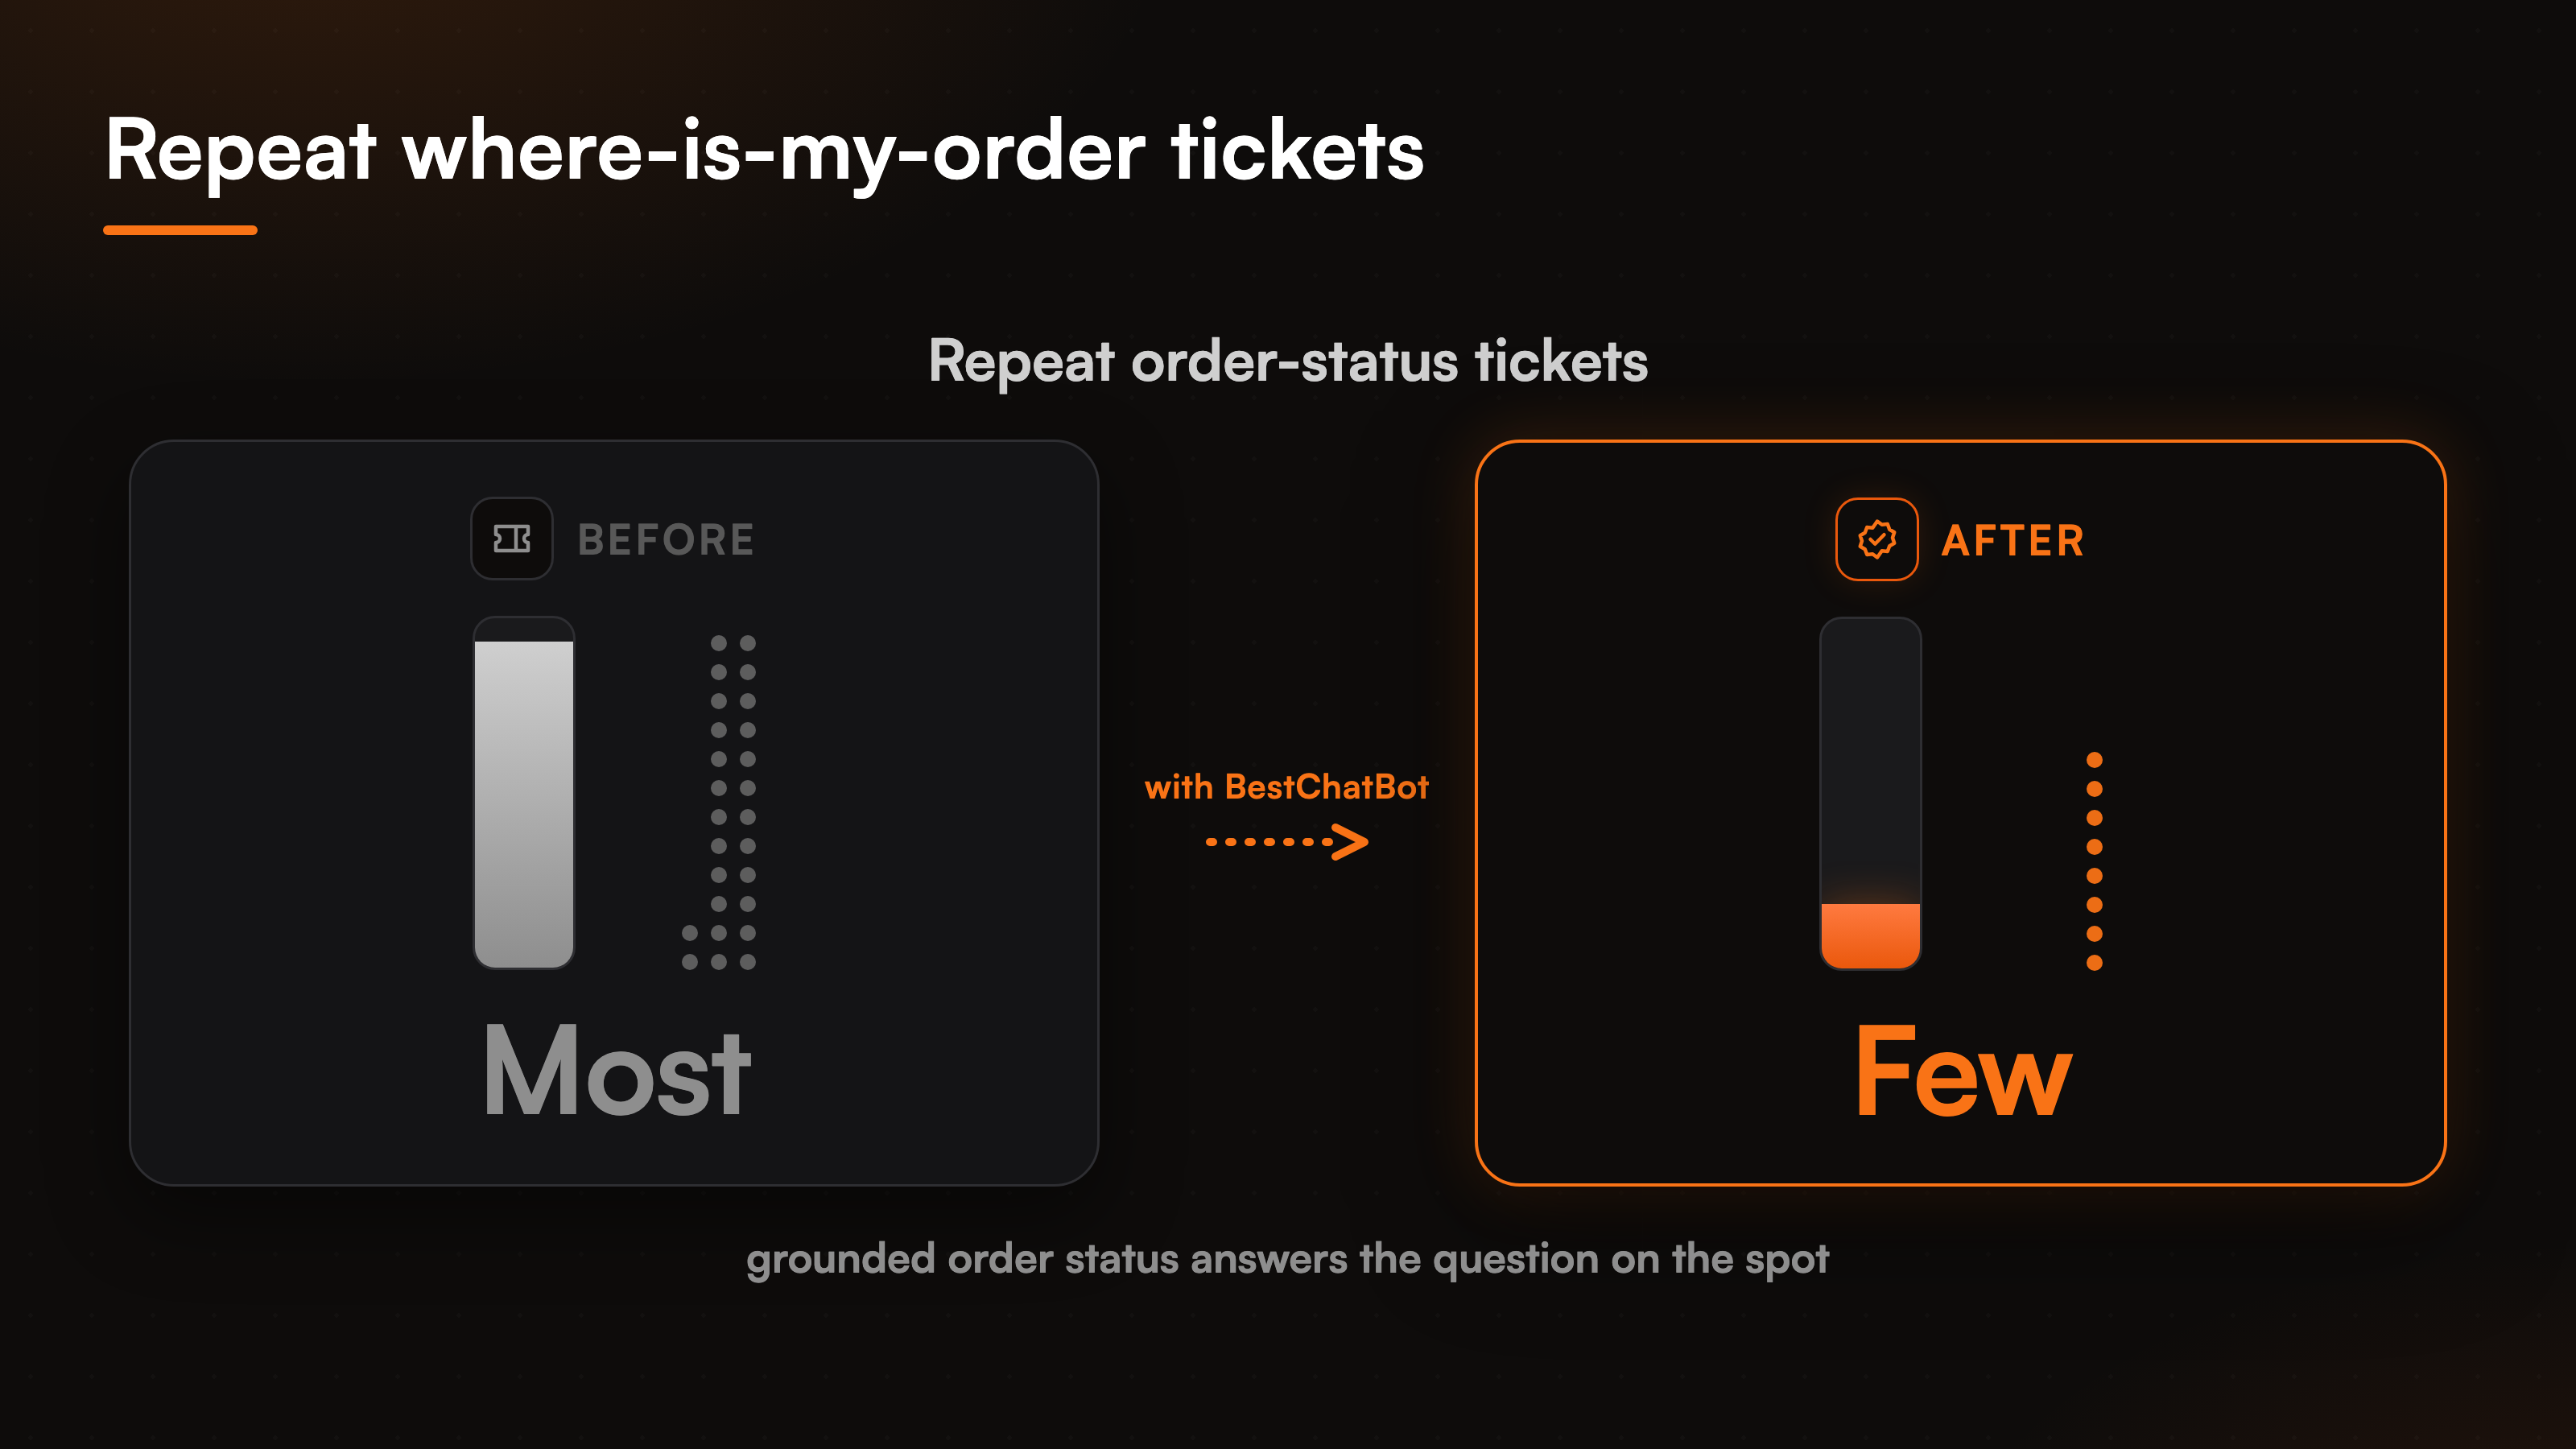Click the with BestChatBot label

point(1287,787)
